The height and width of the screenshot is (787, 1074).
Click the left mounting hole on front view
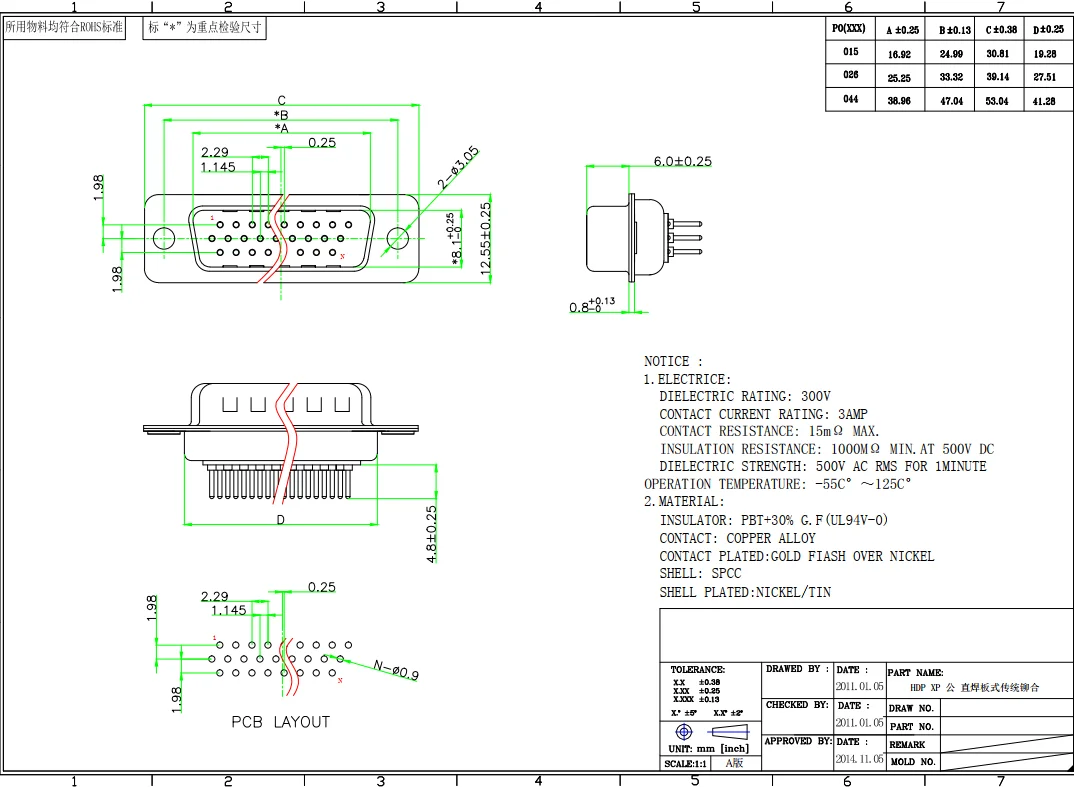(163, 238)
